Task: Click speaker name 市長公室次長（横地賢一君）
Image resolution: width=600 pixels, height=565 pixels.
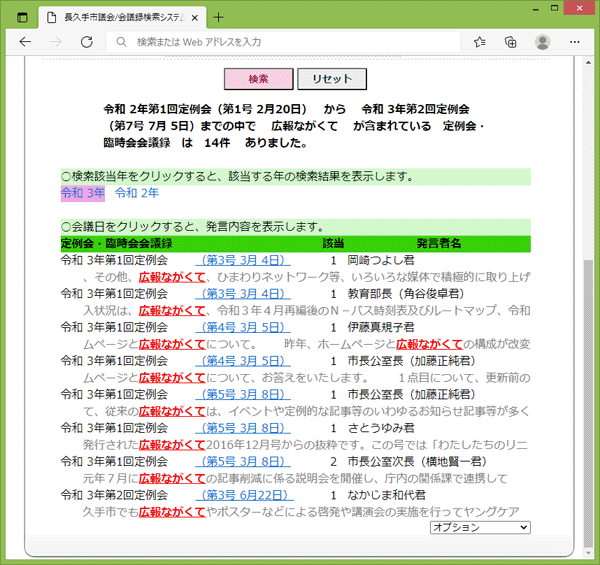Action: [417, 462]
